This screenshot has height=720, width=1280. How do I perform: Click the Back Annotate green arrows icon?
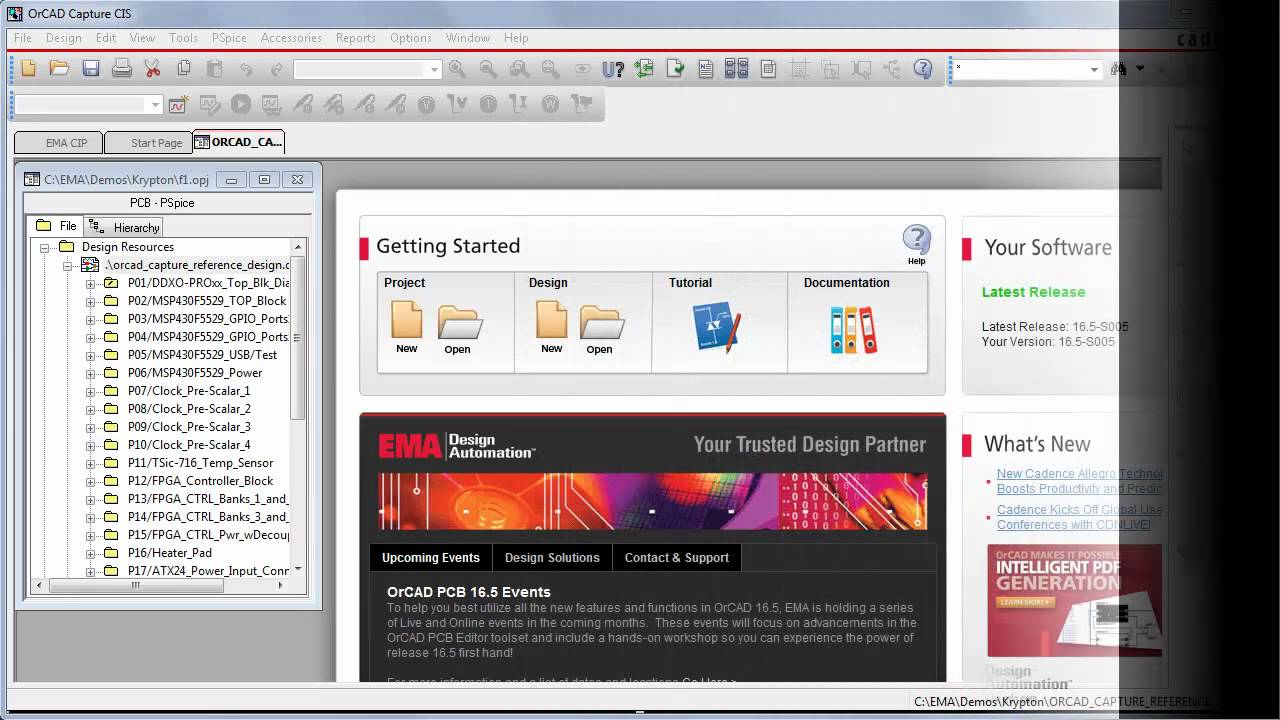[x=644, y=69]
